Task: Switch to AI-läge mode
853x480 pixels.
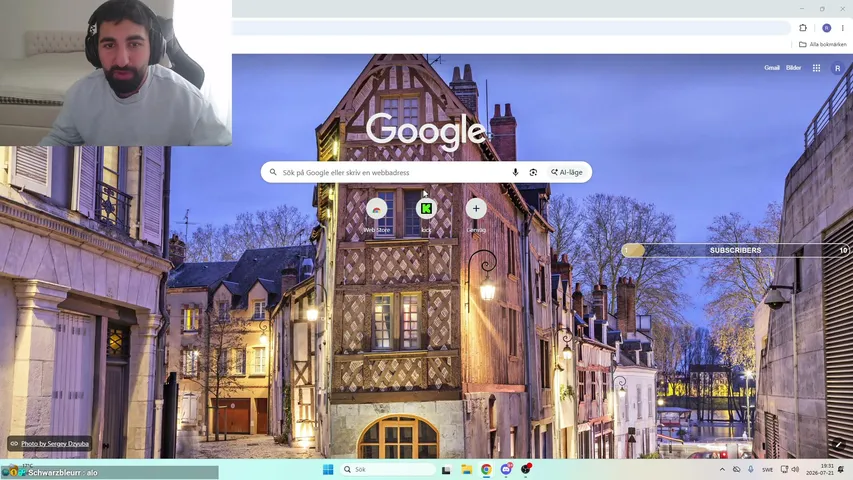Action: click(566, 172)
